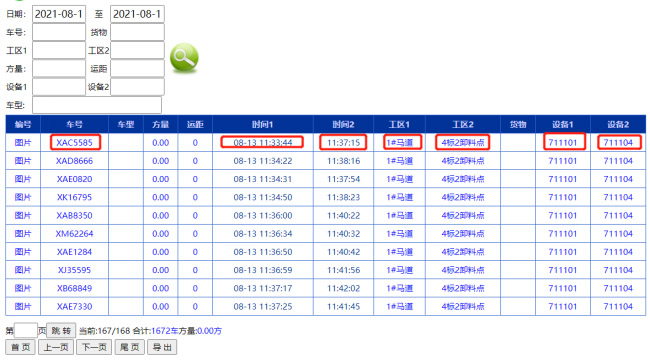The height and width of the screenshot is (364, 650).
Task: Click the green magnifier search icon
Action: [x=184, y=58]
